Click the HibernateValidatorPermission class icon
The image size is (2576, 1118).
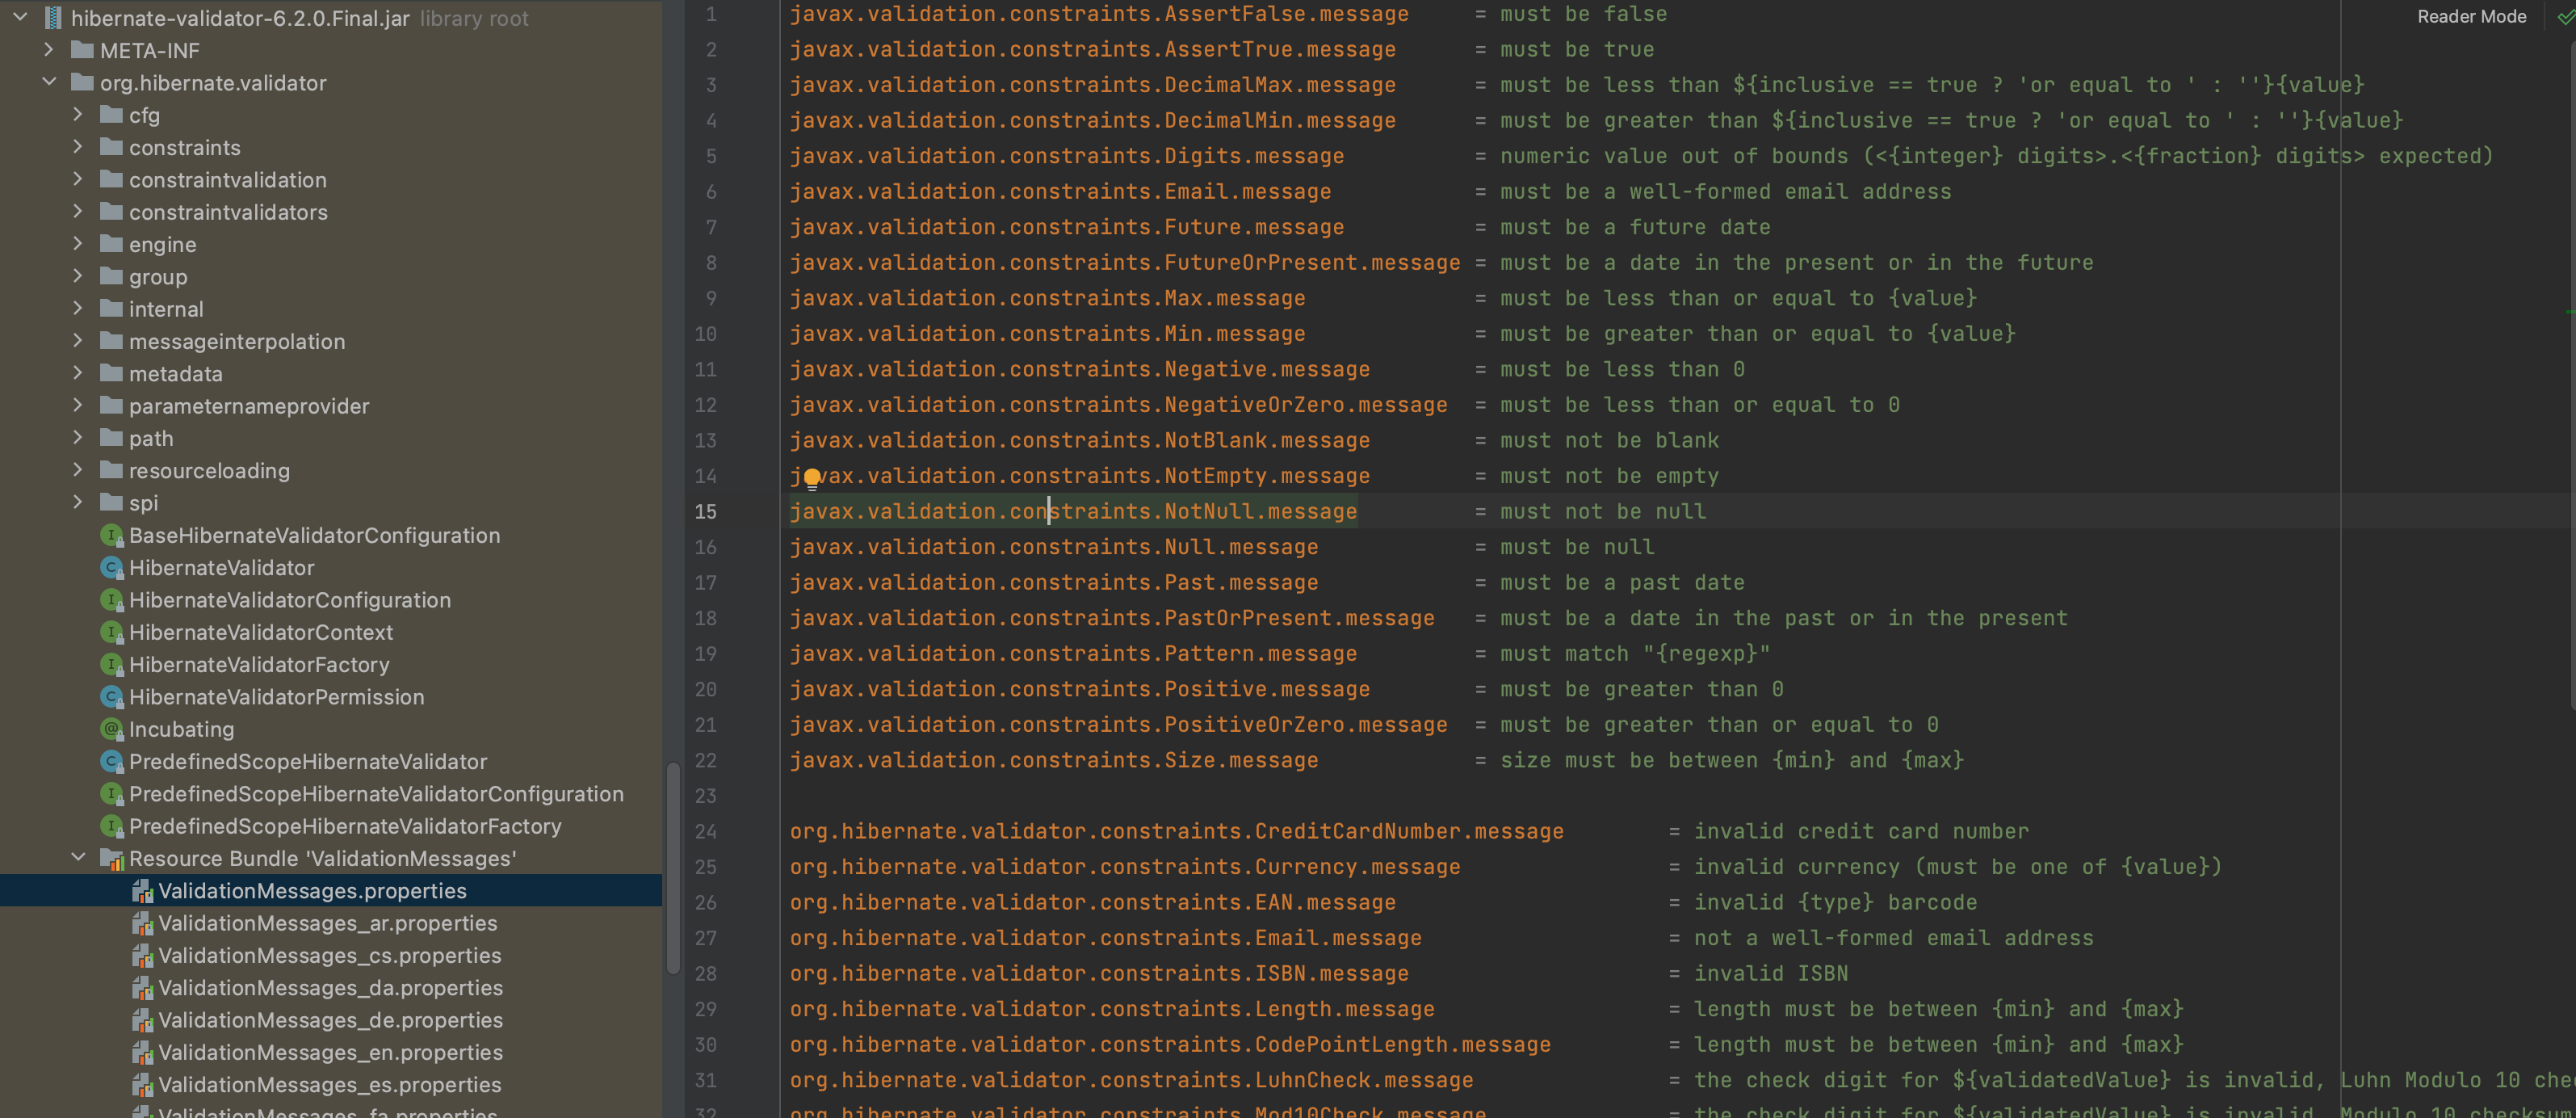tap(112, 697)
